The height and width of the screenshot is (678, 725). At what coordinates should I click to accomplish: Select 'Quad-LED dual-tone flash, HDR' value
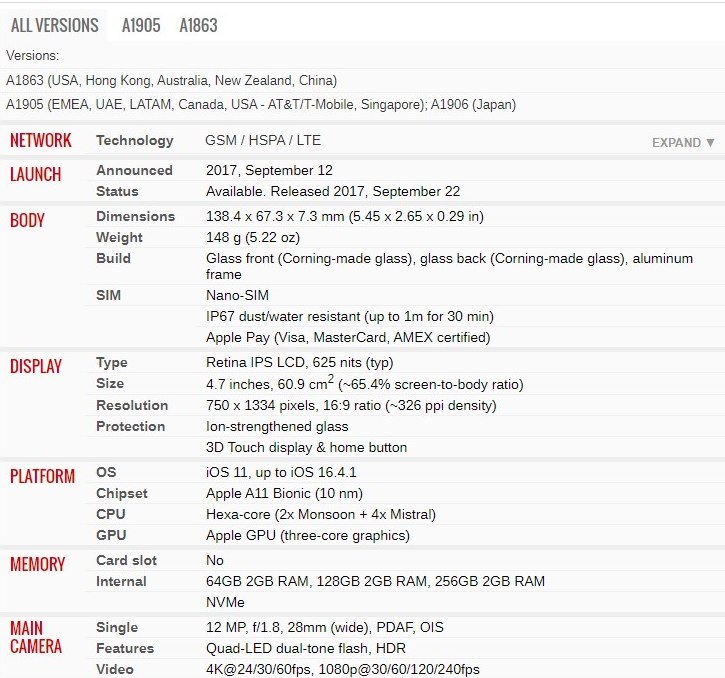[x=306, y=648]
